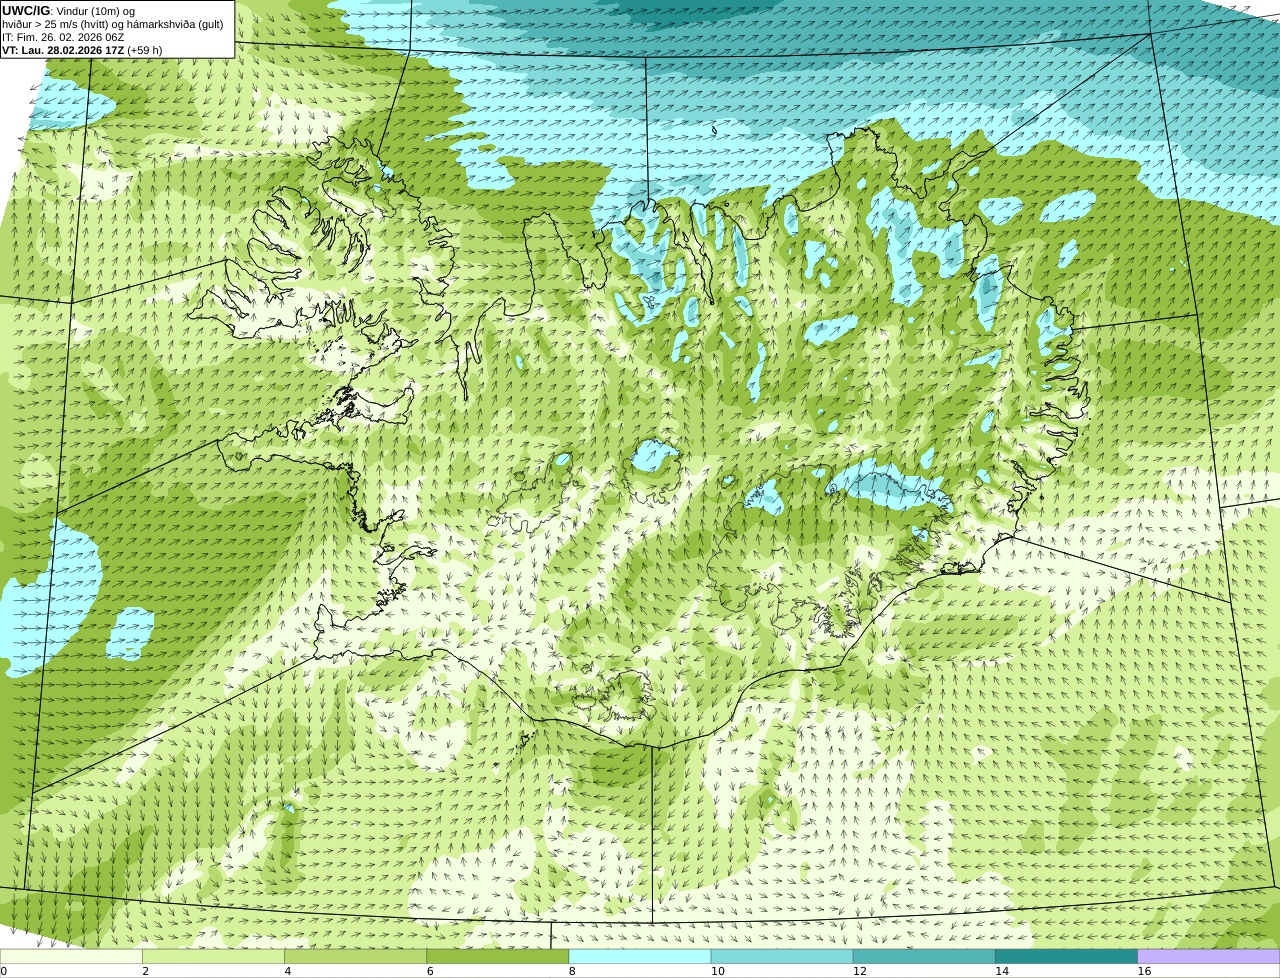Click the legend scale label '6'
The image size is (1280, 978).
430,971
